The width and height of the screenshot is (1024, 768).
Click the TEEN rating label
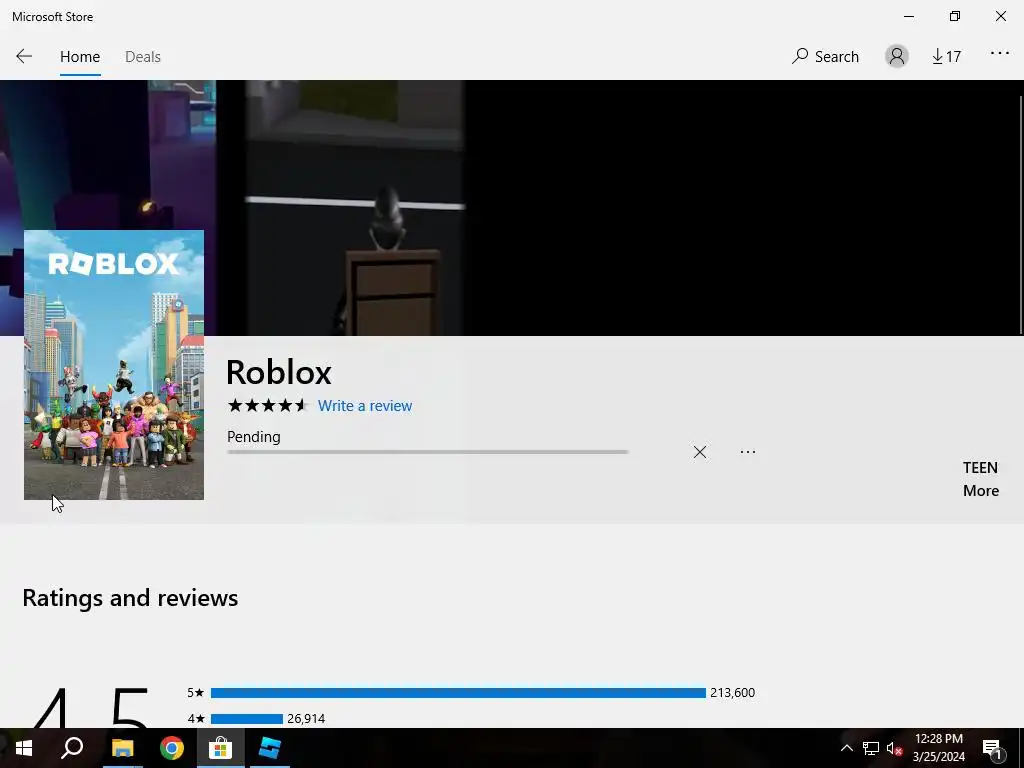[x=980, y=468]
